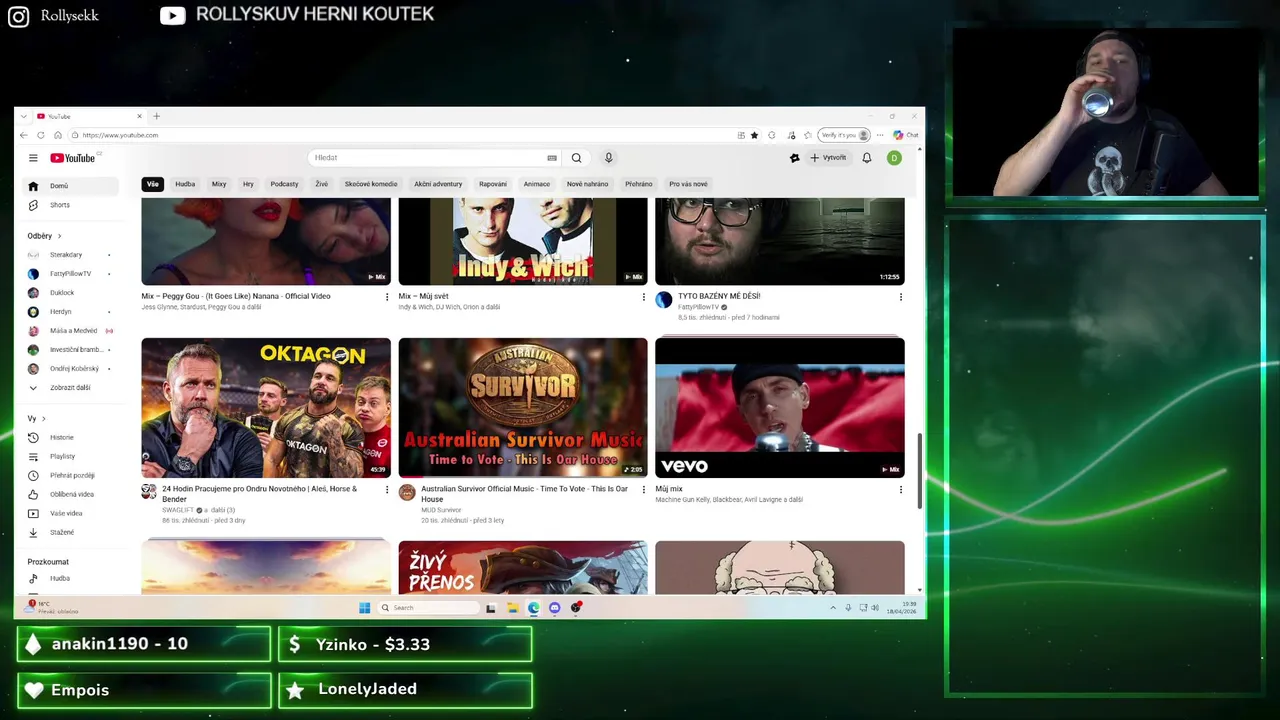
Task: Open more options for Můj mix
Action: coord(900,490)
